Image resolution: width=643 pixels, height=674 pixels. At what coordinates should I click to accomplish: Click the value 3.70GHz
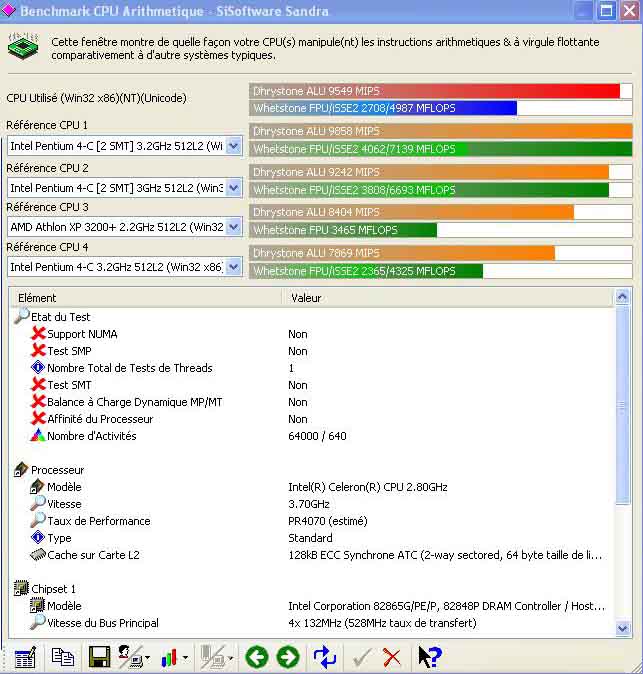pos(309,504)
